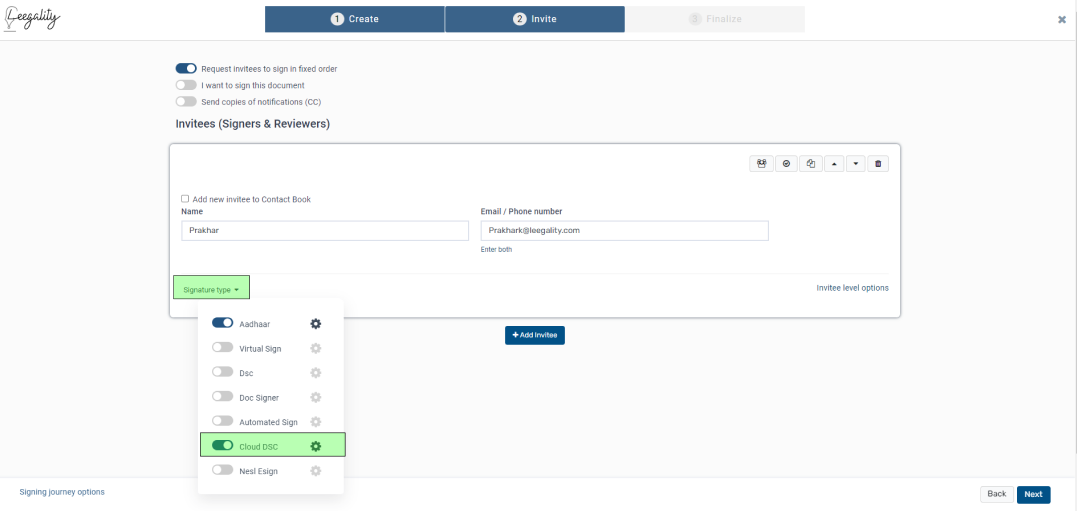Viewport: 1077px width, 511px height.
Task: Click the duplicate invitee copy icon
Action: tap(811, 163)
